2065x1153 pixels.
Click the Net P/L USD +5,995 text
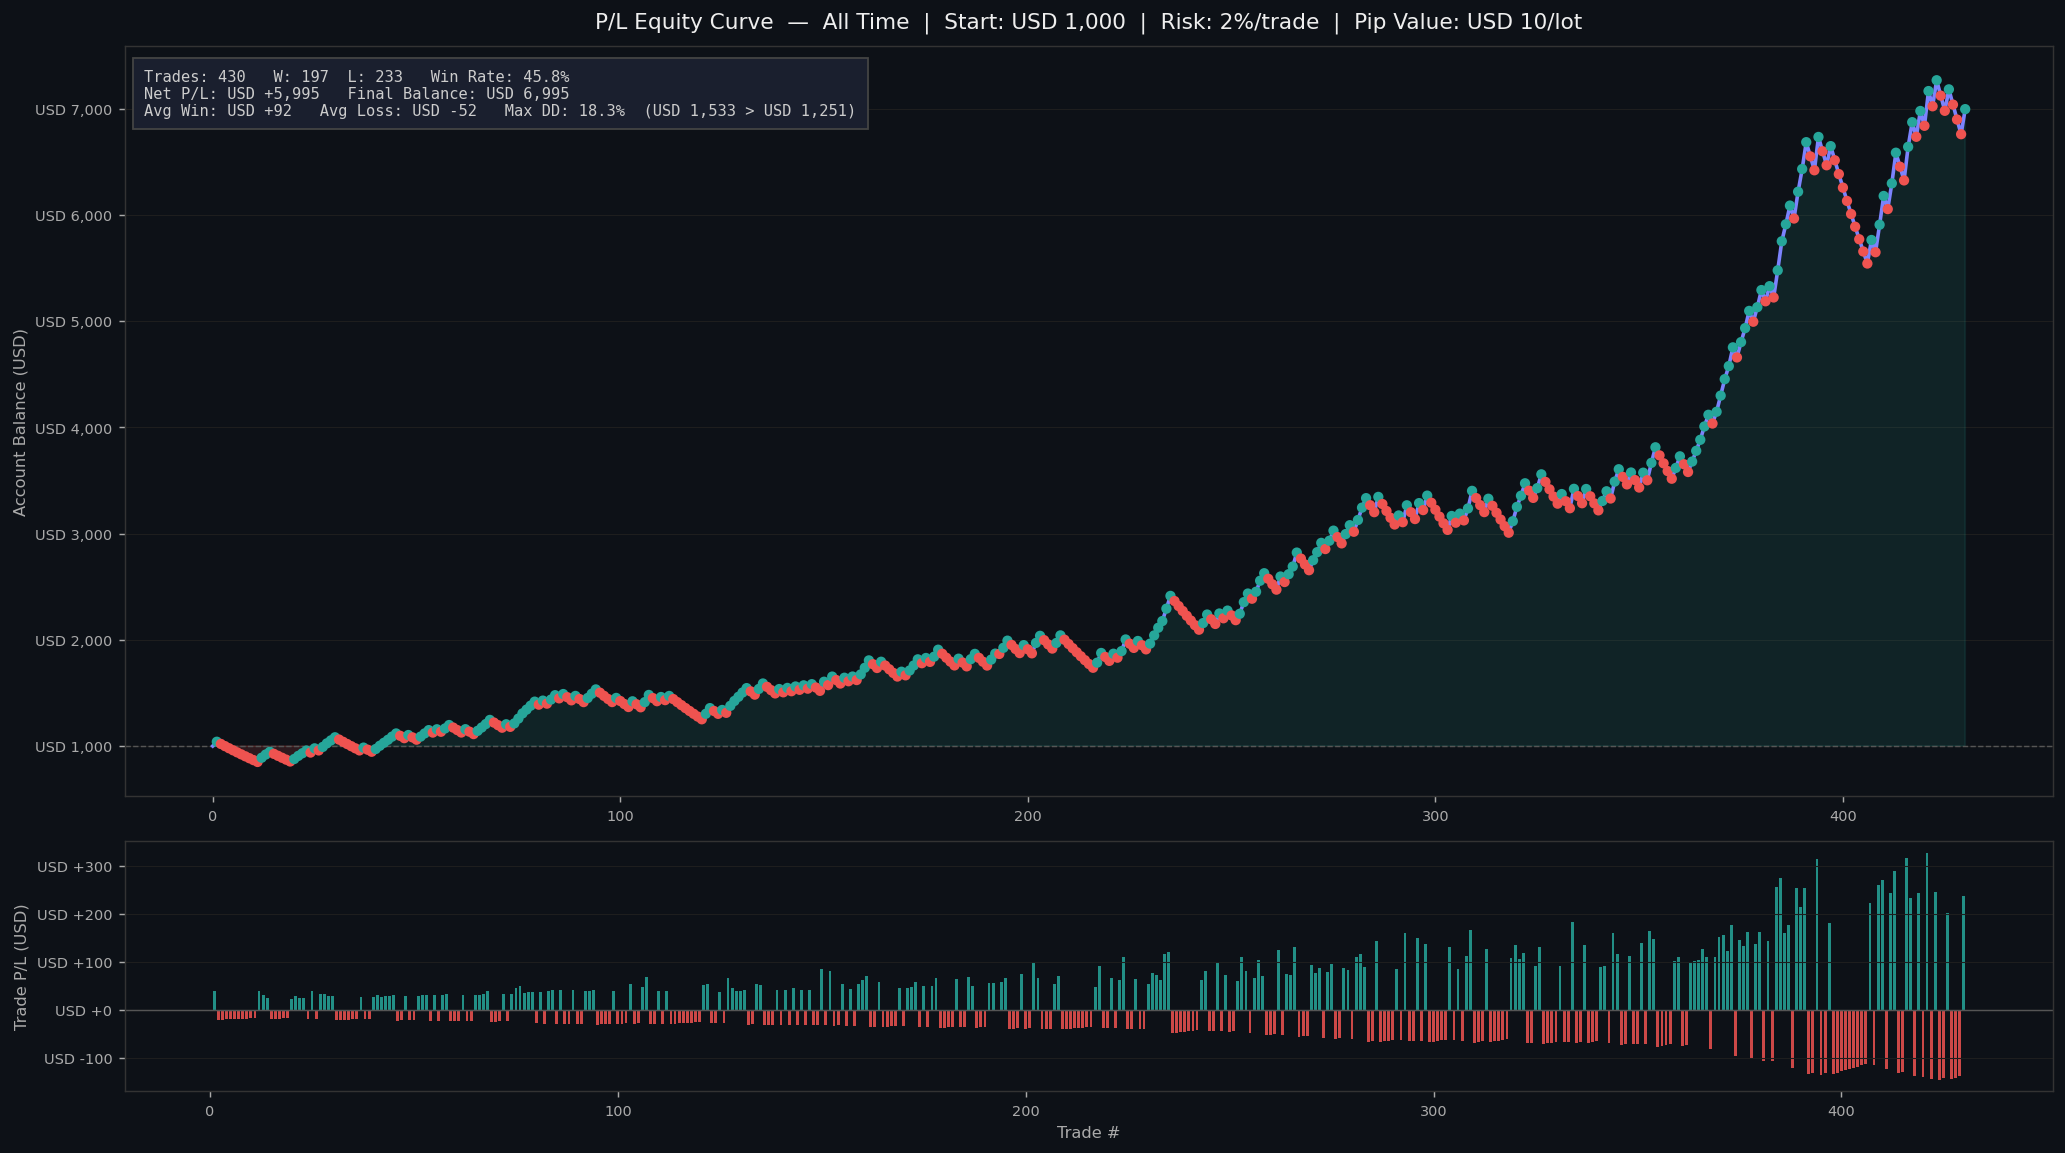231,94
